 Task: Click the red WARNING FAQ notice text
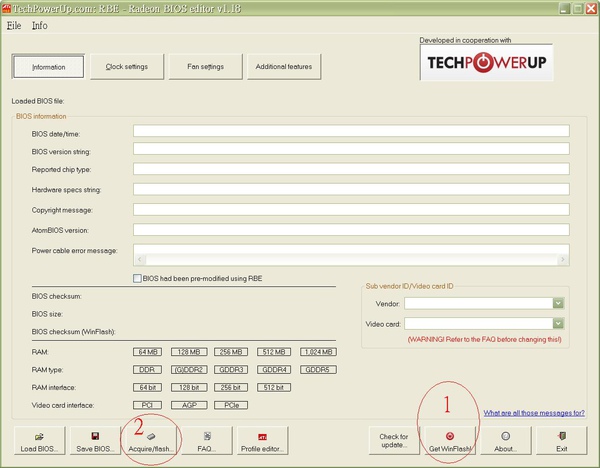484,339
